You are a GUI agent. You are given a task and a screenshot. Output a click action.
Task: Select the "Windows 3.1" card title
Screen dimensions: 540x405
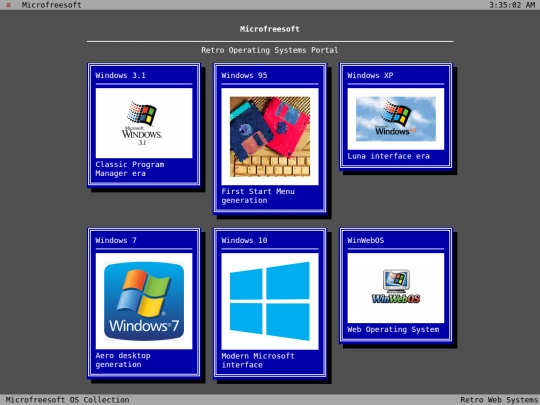pos(121,75)
